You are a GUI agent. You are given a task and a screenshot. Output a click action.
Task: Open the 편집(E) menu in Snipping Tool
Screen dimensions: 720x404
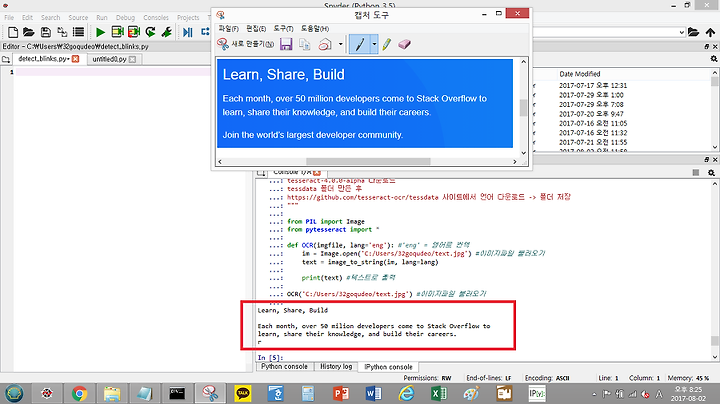click(256, 28)
